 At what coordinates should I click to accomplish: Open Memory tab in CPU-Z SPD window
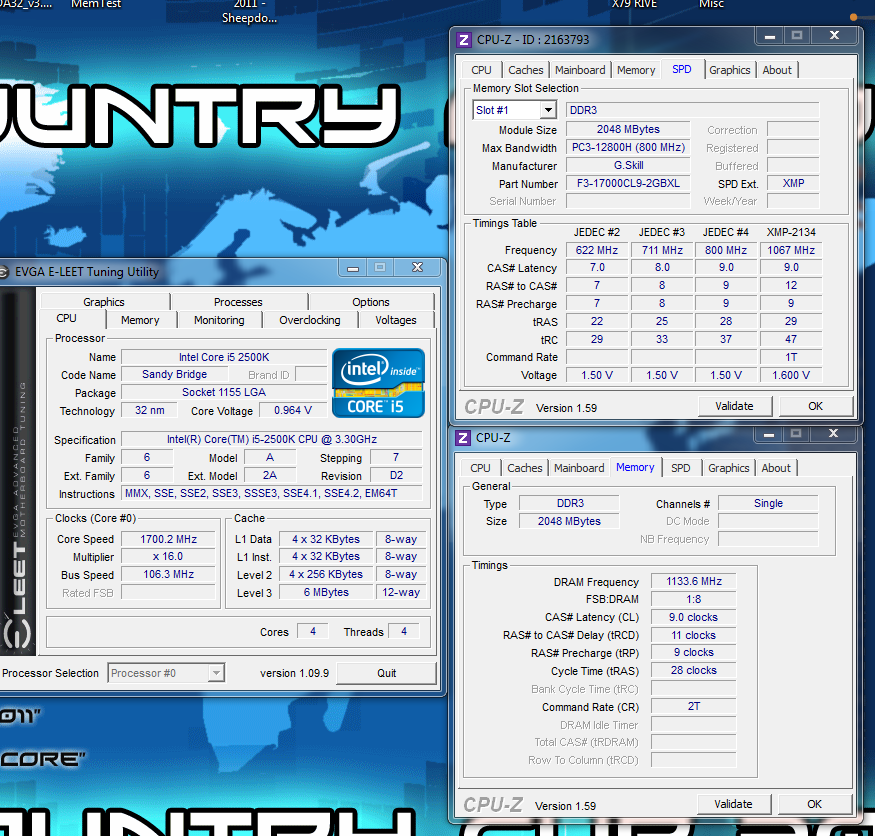pos(636,70)
